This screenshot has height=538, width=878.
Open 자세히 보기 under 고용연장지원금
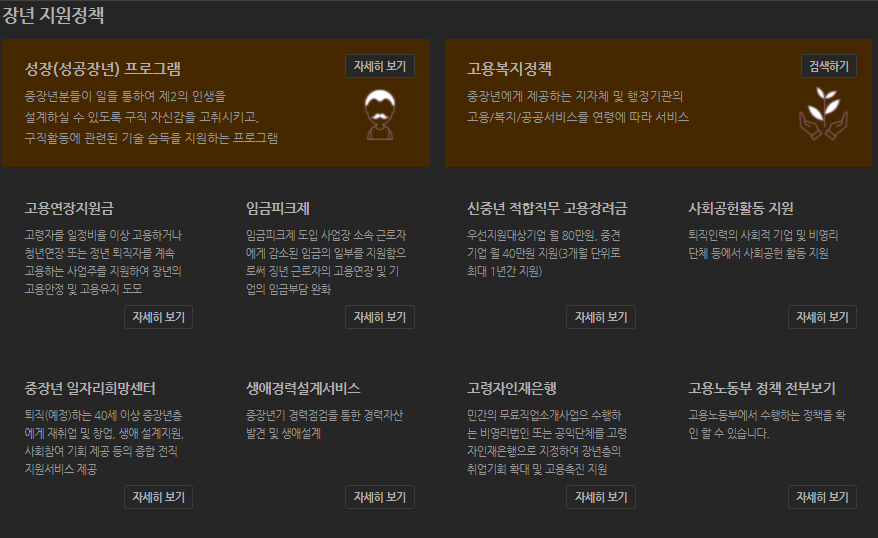point(158,317)
